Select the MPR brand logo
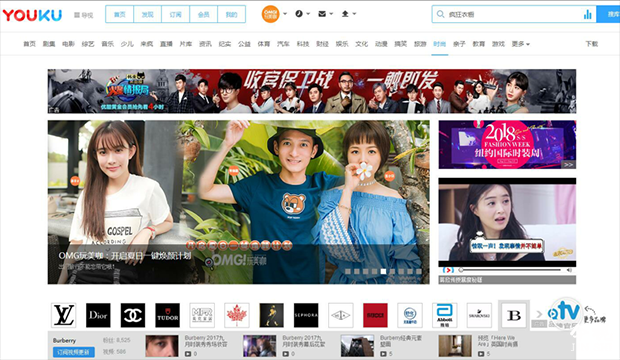Screen dimensions: 620x360 (x=202, y=315)
